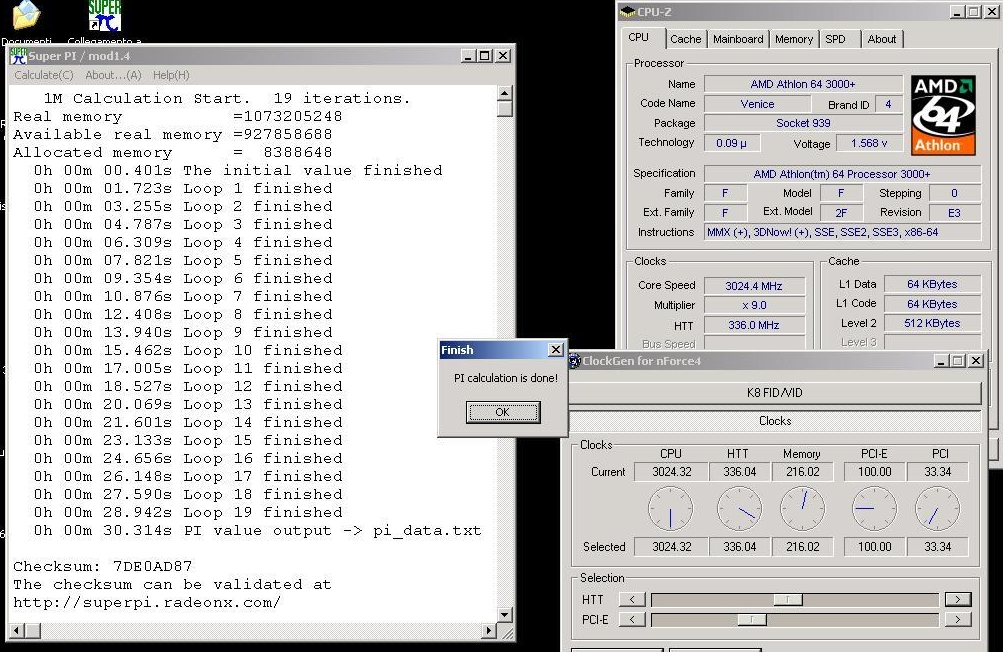The width and height of the screenshot is (1003, 652).
Task: Click the Instructions field in CPU-Z
Action: point(842,232)
